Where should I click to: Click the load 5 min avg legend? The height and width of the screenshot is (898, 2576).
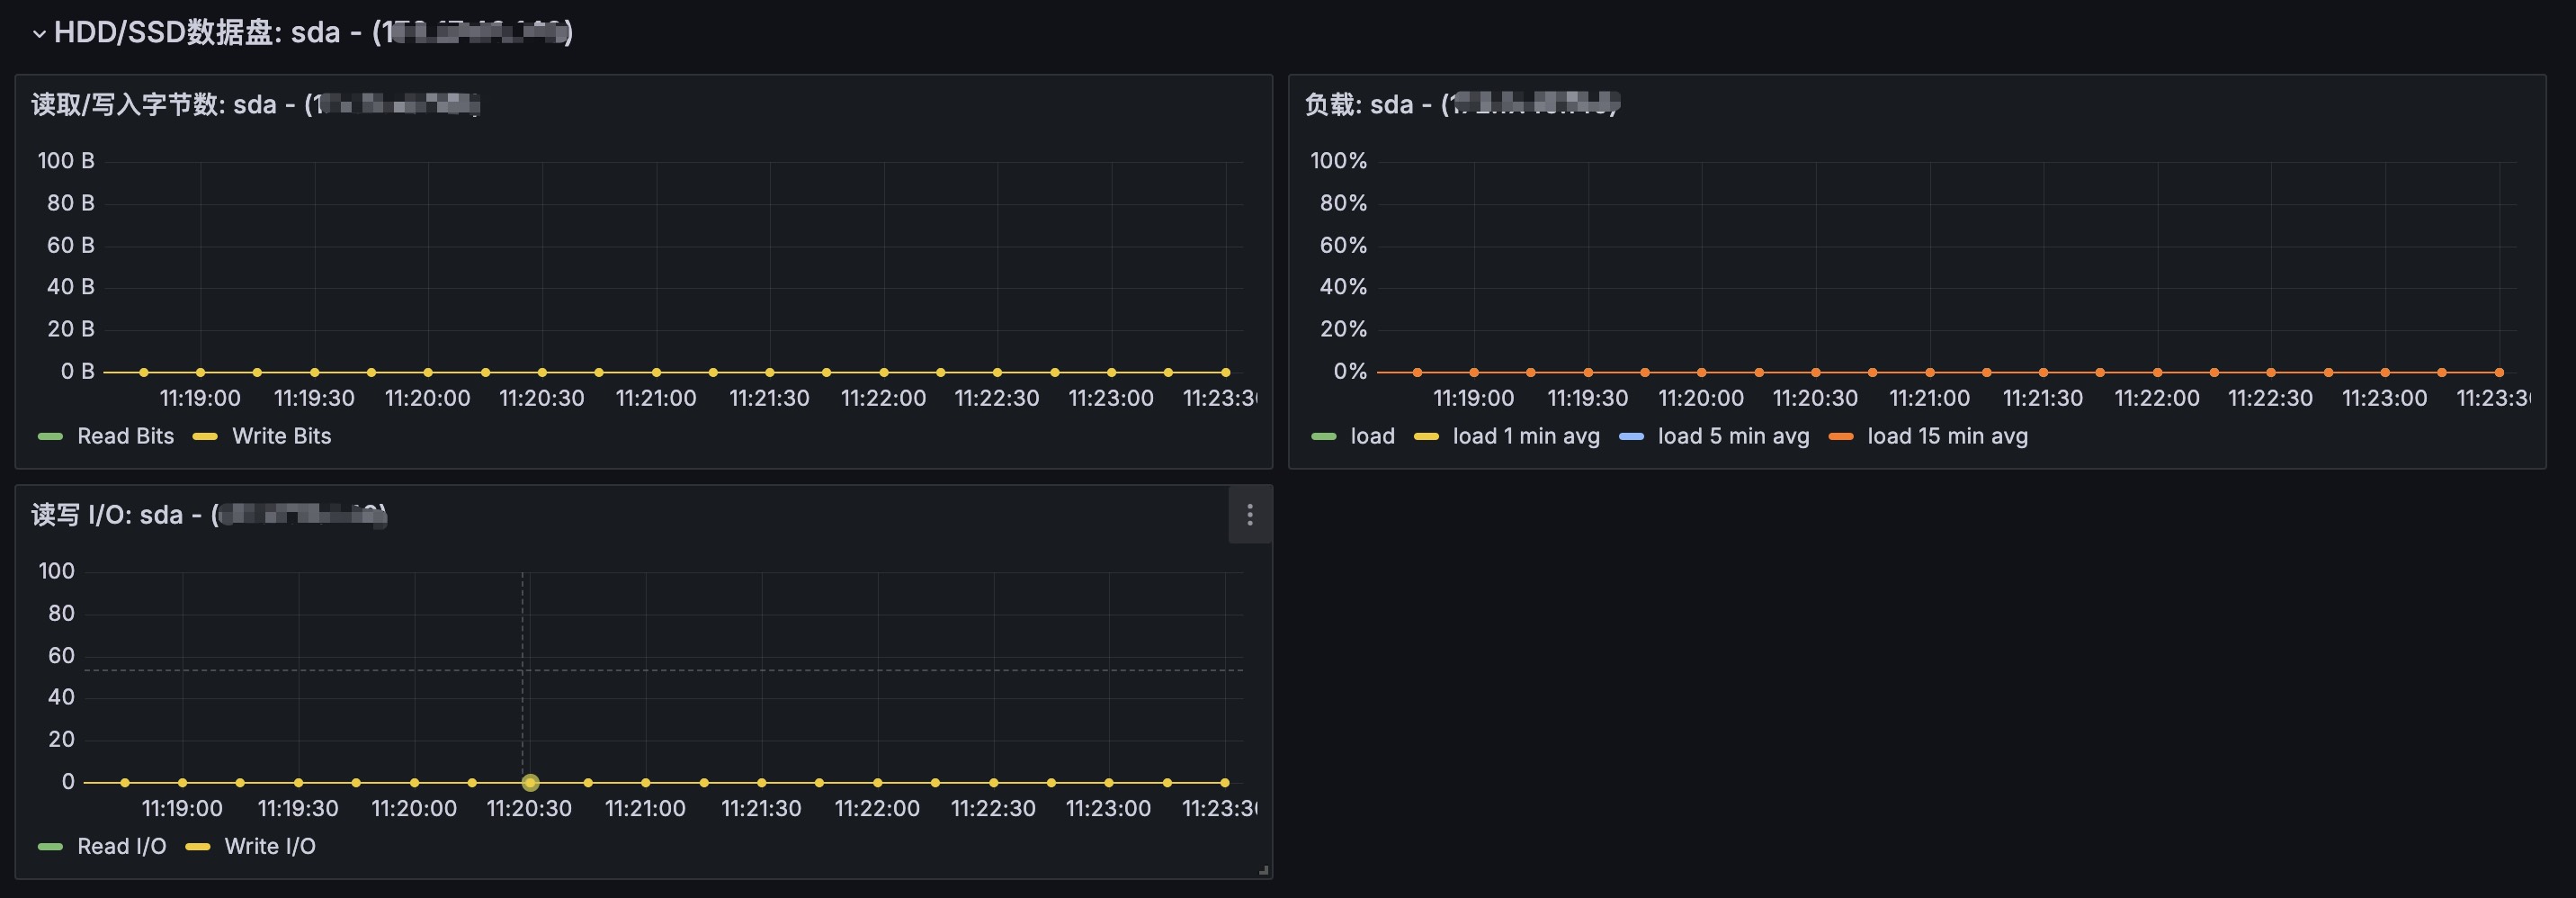(x=1732, y=436)
